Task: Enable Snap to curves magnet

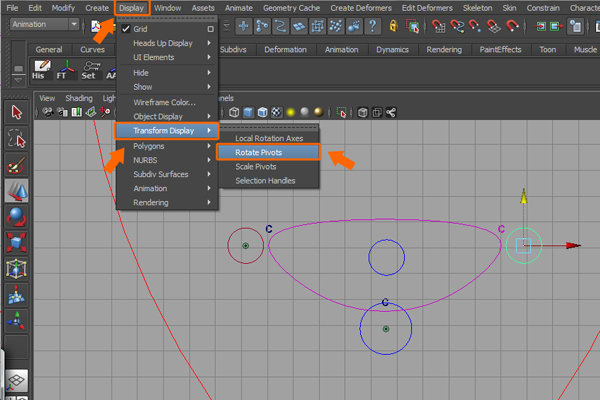Action: tap(457, 26)
